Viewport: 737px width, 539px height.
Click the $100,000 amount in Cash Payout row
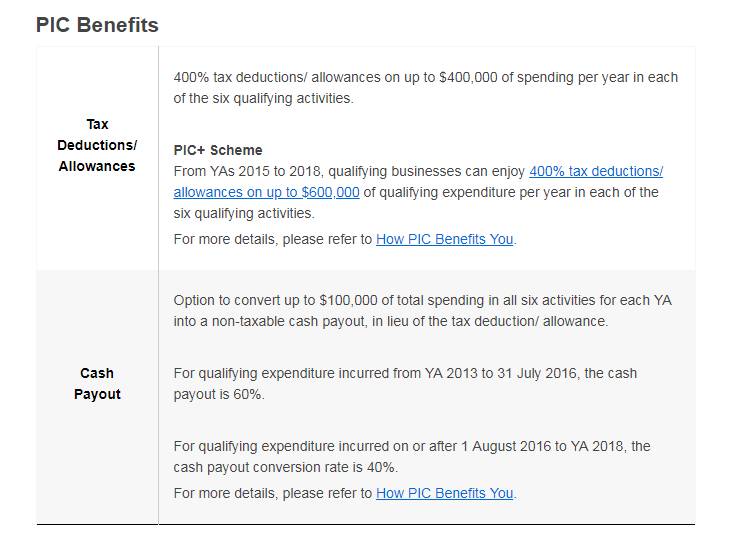(x=350, y=300)
